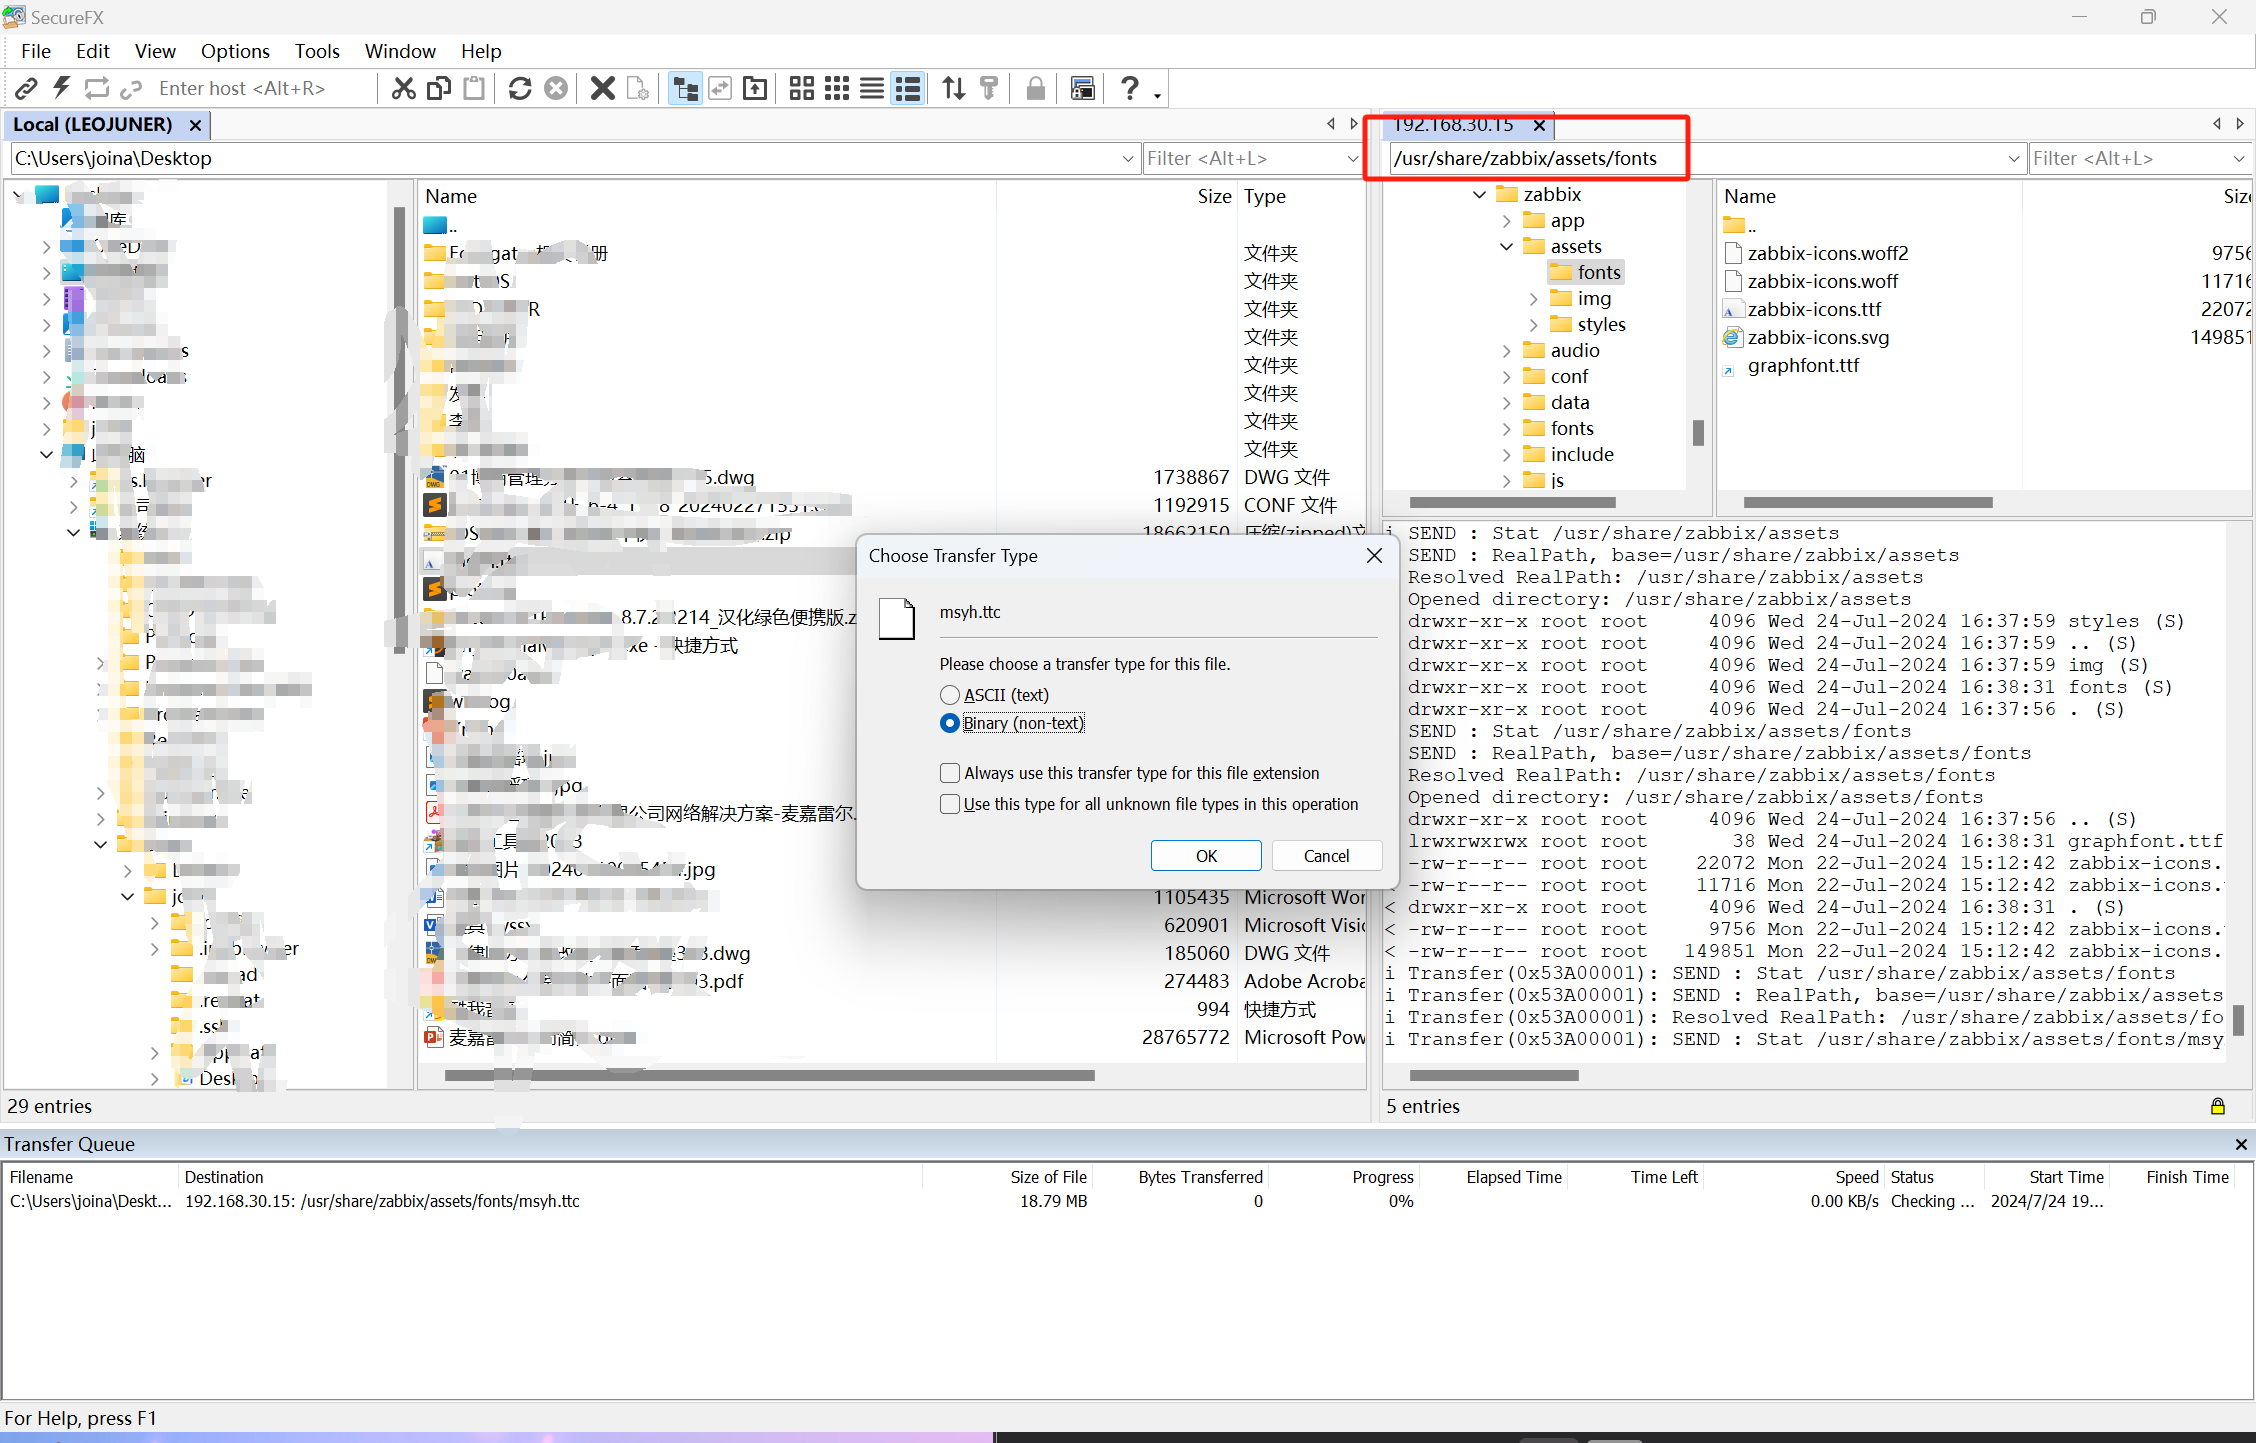
Task: Select the Binary (non-text) radio button
Action: (950, 723)
